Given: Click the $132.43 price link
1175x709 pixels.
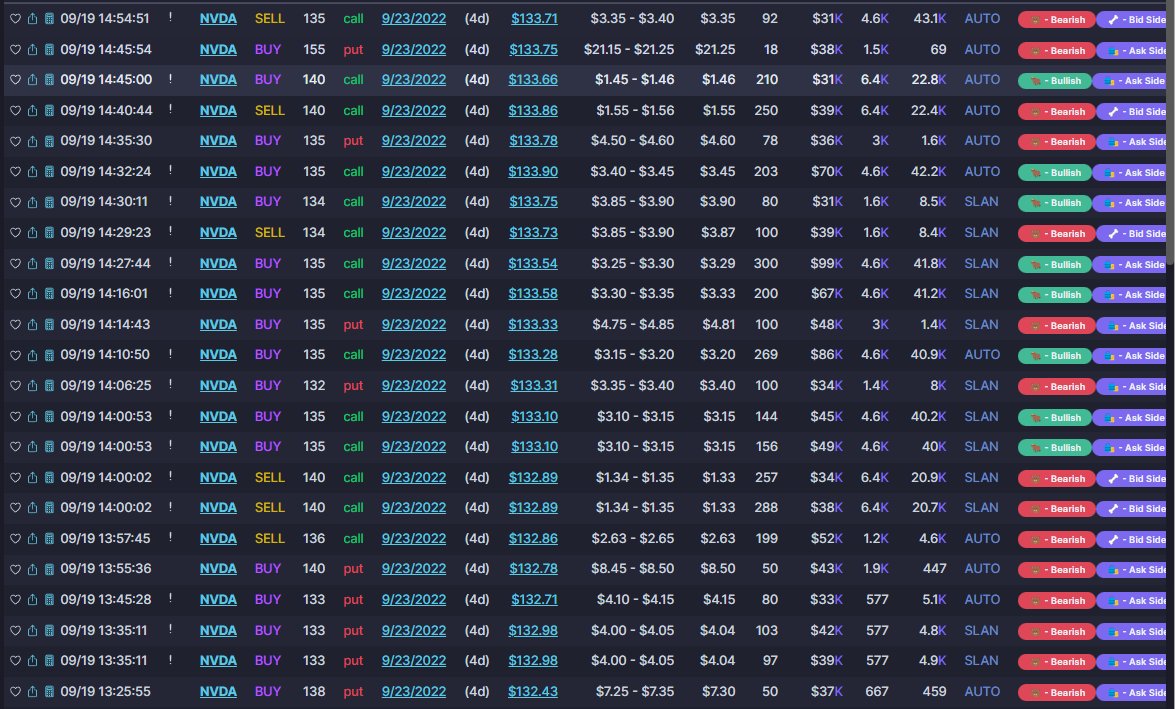Looking at the screenshot, I should 533,691.
